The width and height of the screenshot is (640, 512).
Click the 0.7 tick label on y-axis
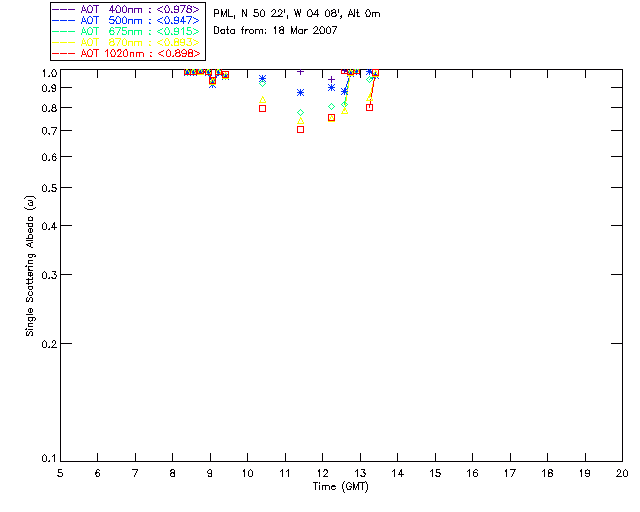tap(49, 131)
